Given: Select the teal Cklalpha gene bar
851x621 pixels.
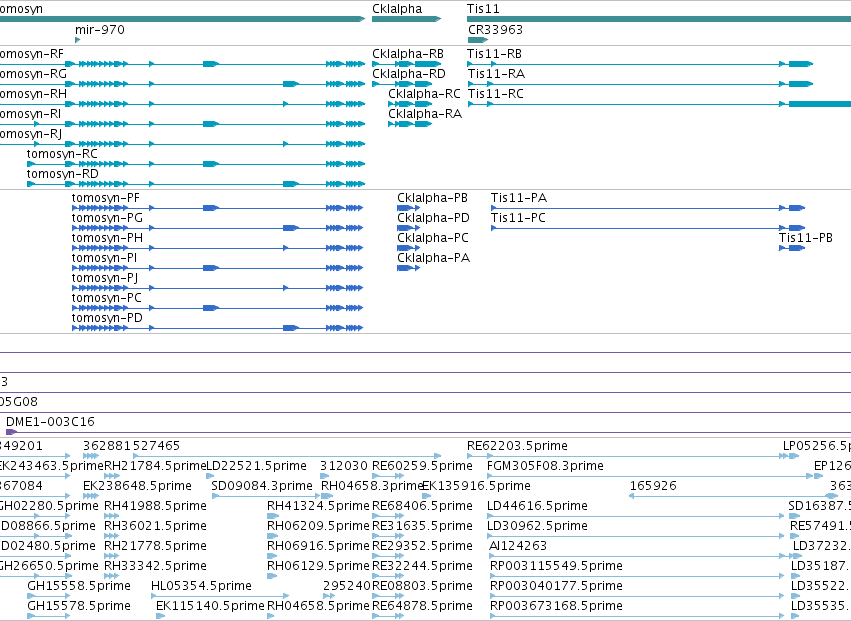Looking at the screenshot, I should [x=407, y=19].
